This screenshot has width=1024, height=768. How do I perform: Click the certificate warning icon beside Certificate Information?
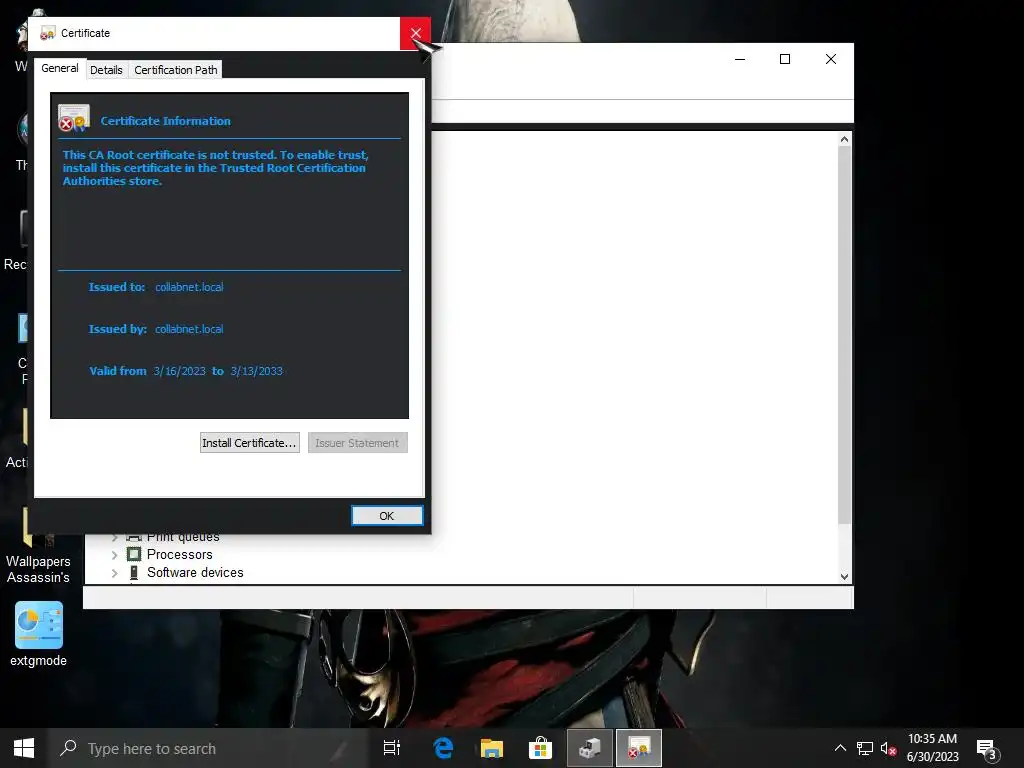[x=73, y=118]
